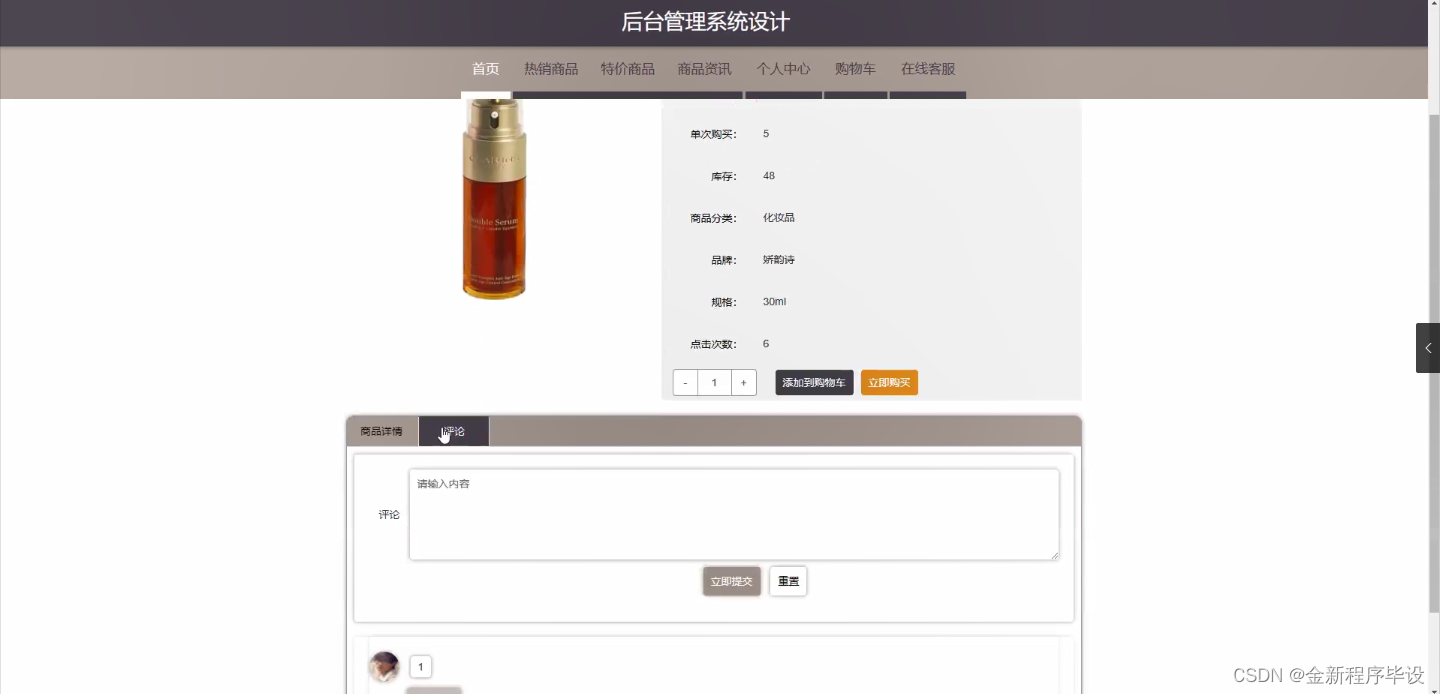Click the orange 立即购买 buy-now button

point(888,382)
